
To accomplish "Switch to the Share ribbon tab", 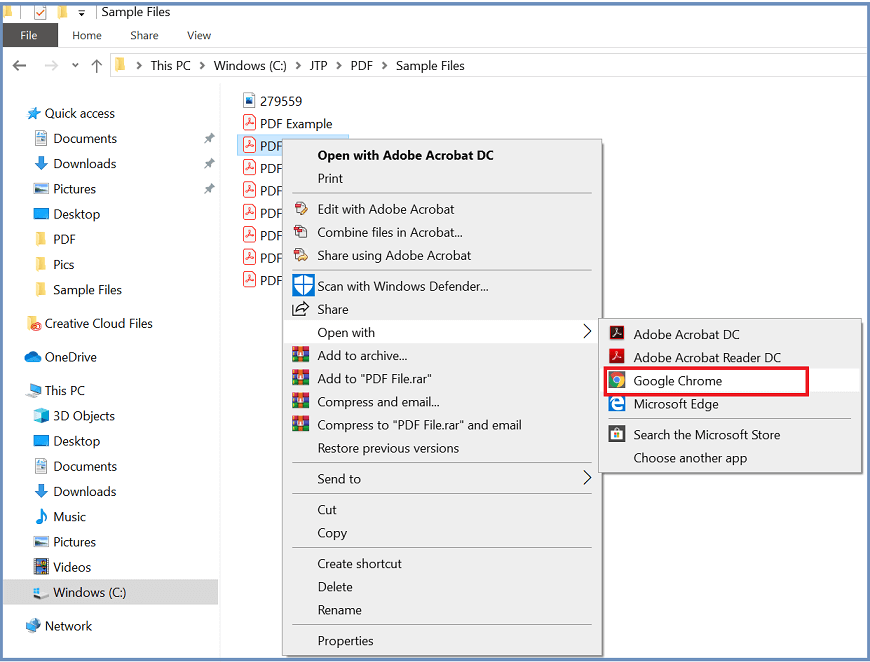I will [144, 35].
